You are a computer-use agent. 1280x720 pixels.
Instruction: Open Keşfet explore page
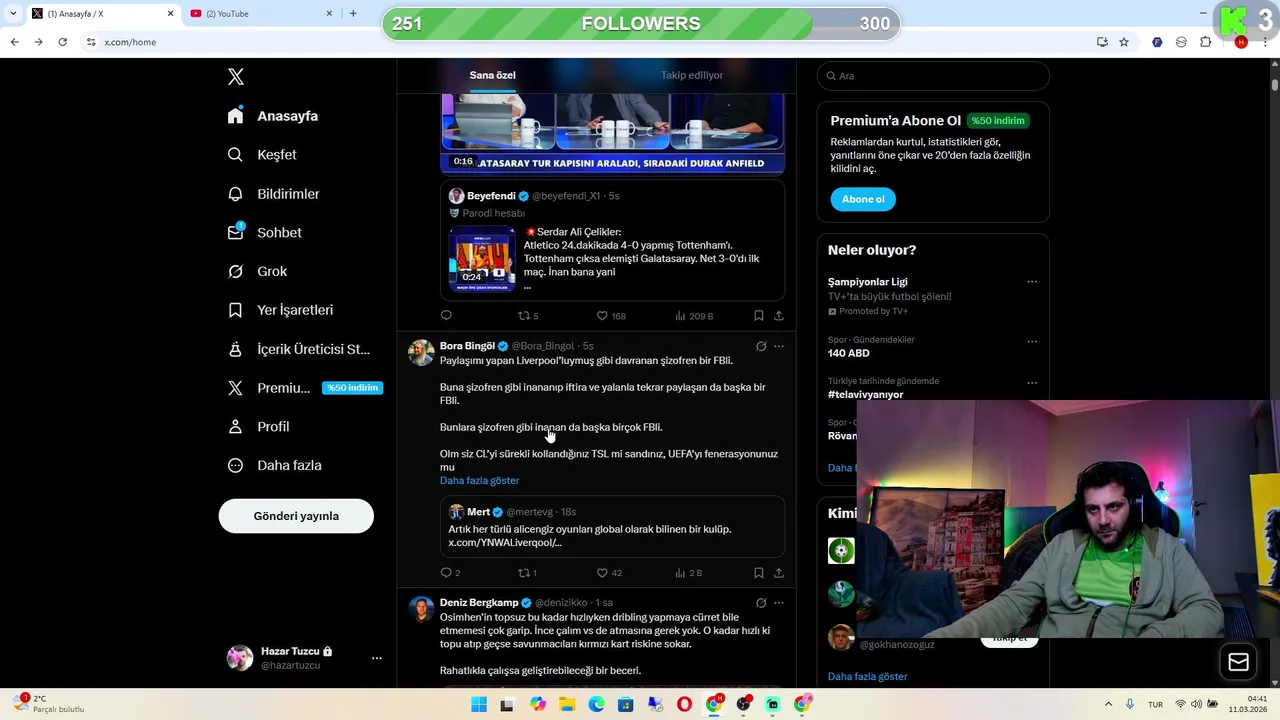click(262, 155)
